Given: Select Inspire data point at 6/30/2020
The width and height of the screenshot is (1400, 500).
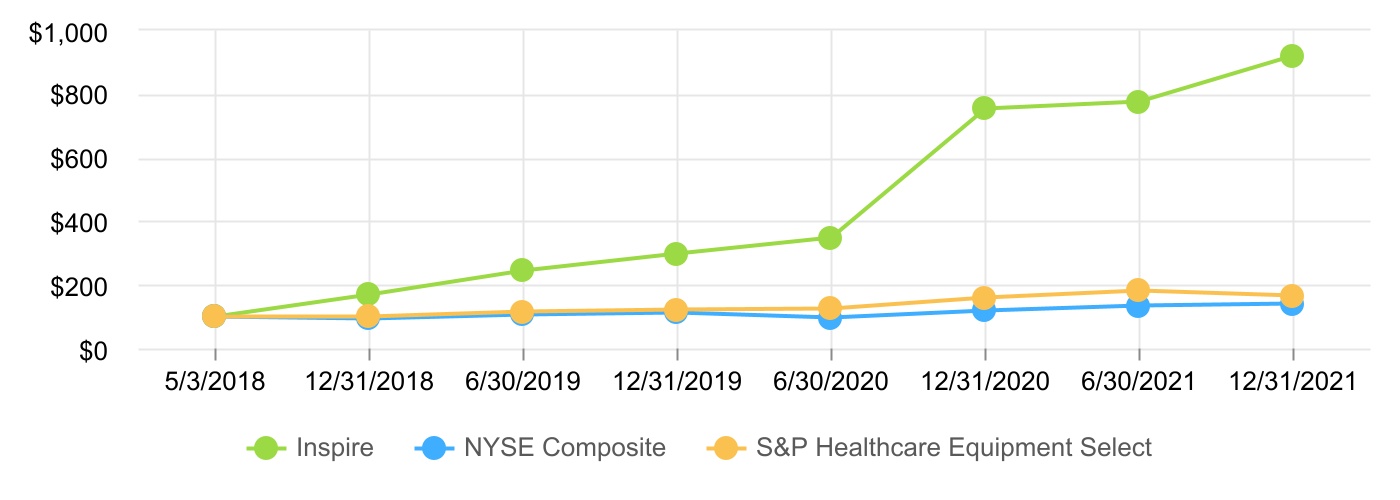Looking at the screenshot, I should (830, 238).
